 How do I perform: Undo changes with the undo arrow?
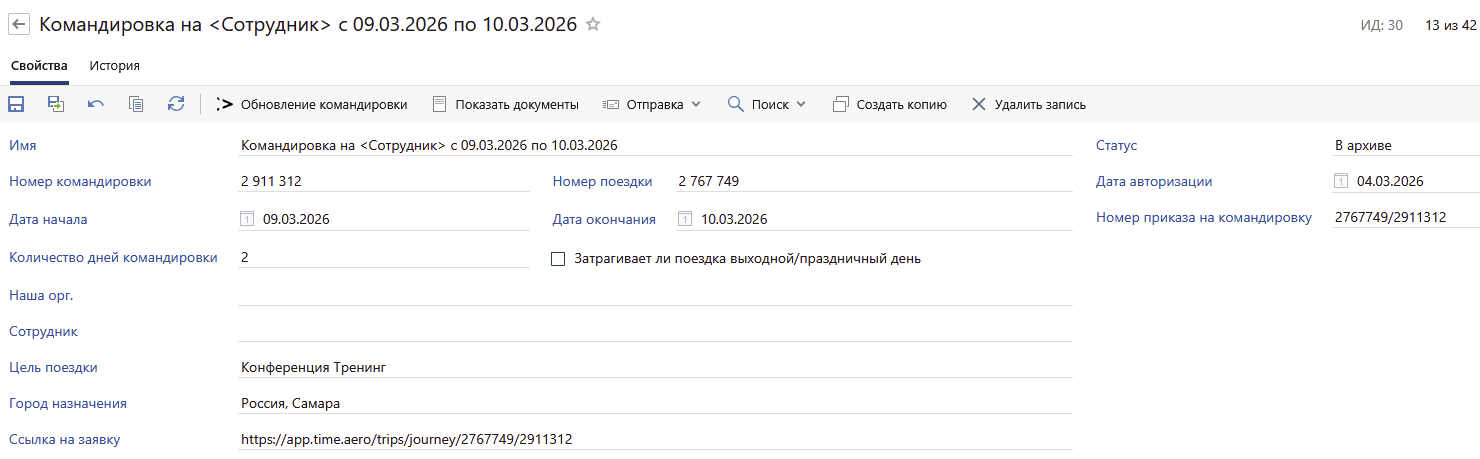(x=96, y=104)
